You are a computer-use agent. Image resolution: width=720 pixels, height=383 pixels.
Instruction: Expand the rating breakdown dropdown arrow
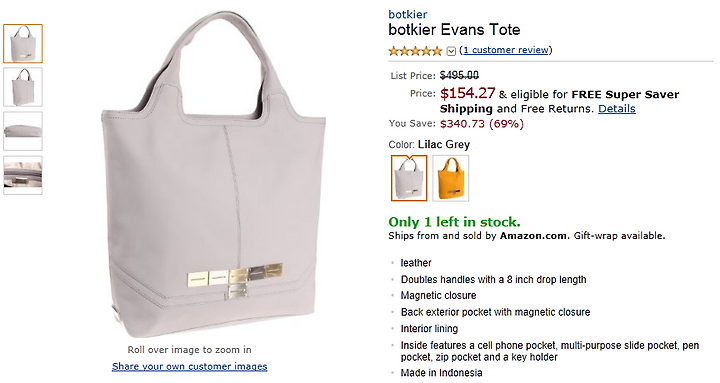pyautogui.click(x=451, y=51)
